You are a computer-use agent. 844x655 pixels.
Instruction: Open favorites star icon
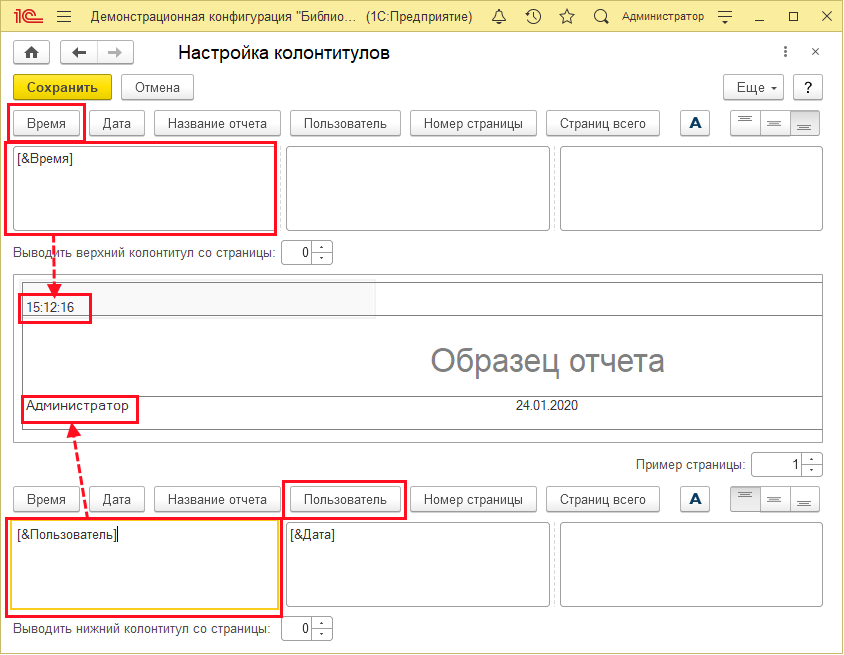pyautogui.click(x=567, y=17)
